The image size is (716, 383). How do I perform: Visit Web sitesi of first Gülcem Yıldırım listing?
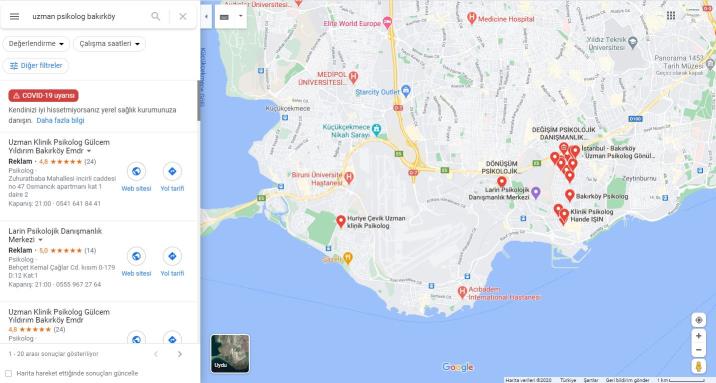tap(136, 177)
